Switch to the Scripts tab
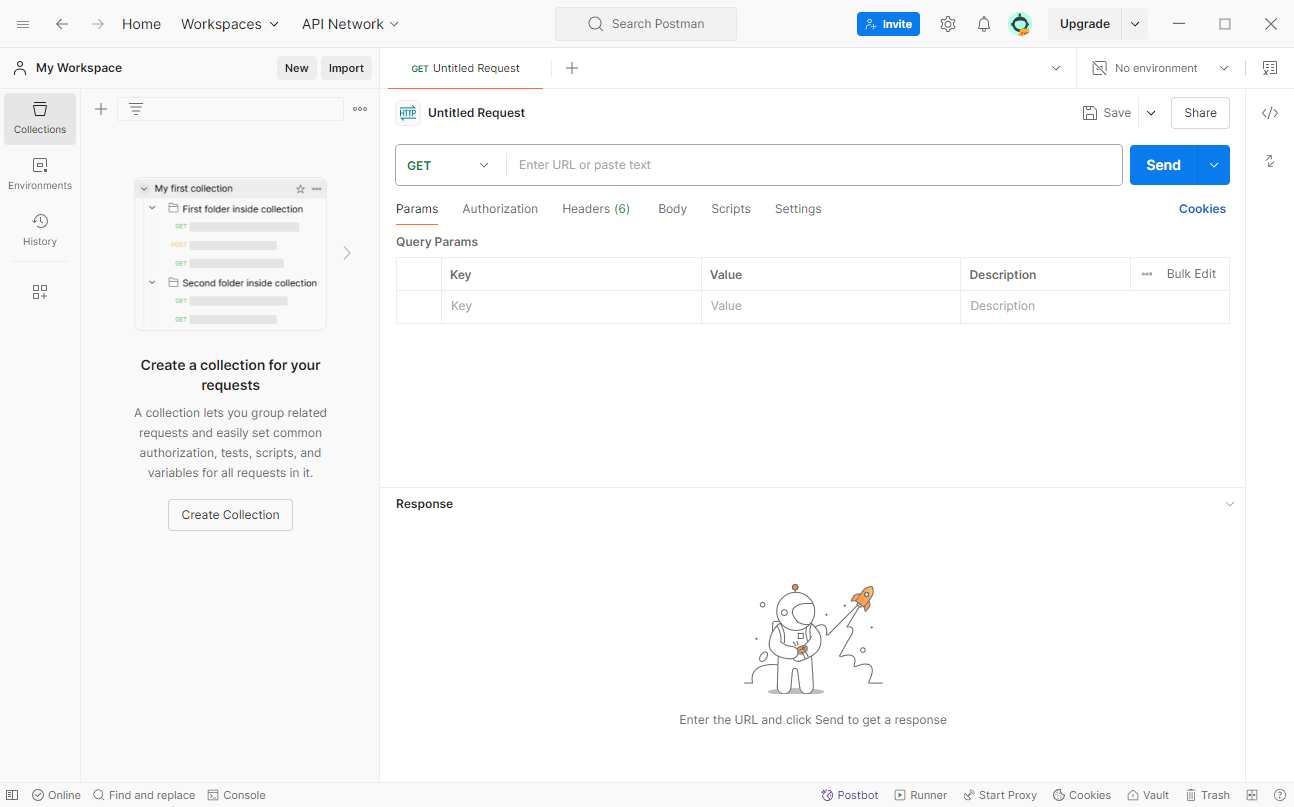 pos(731,209)
